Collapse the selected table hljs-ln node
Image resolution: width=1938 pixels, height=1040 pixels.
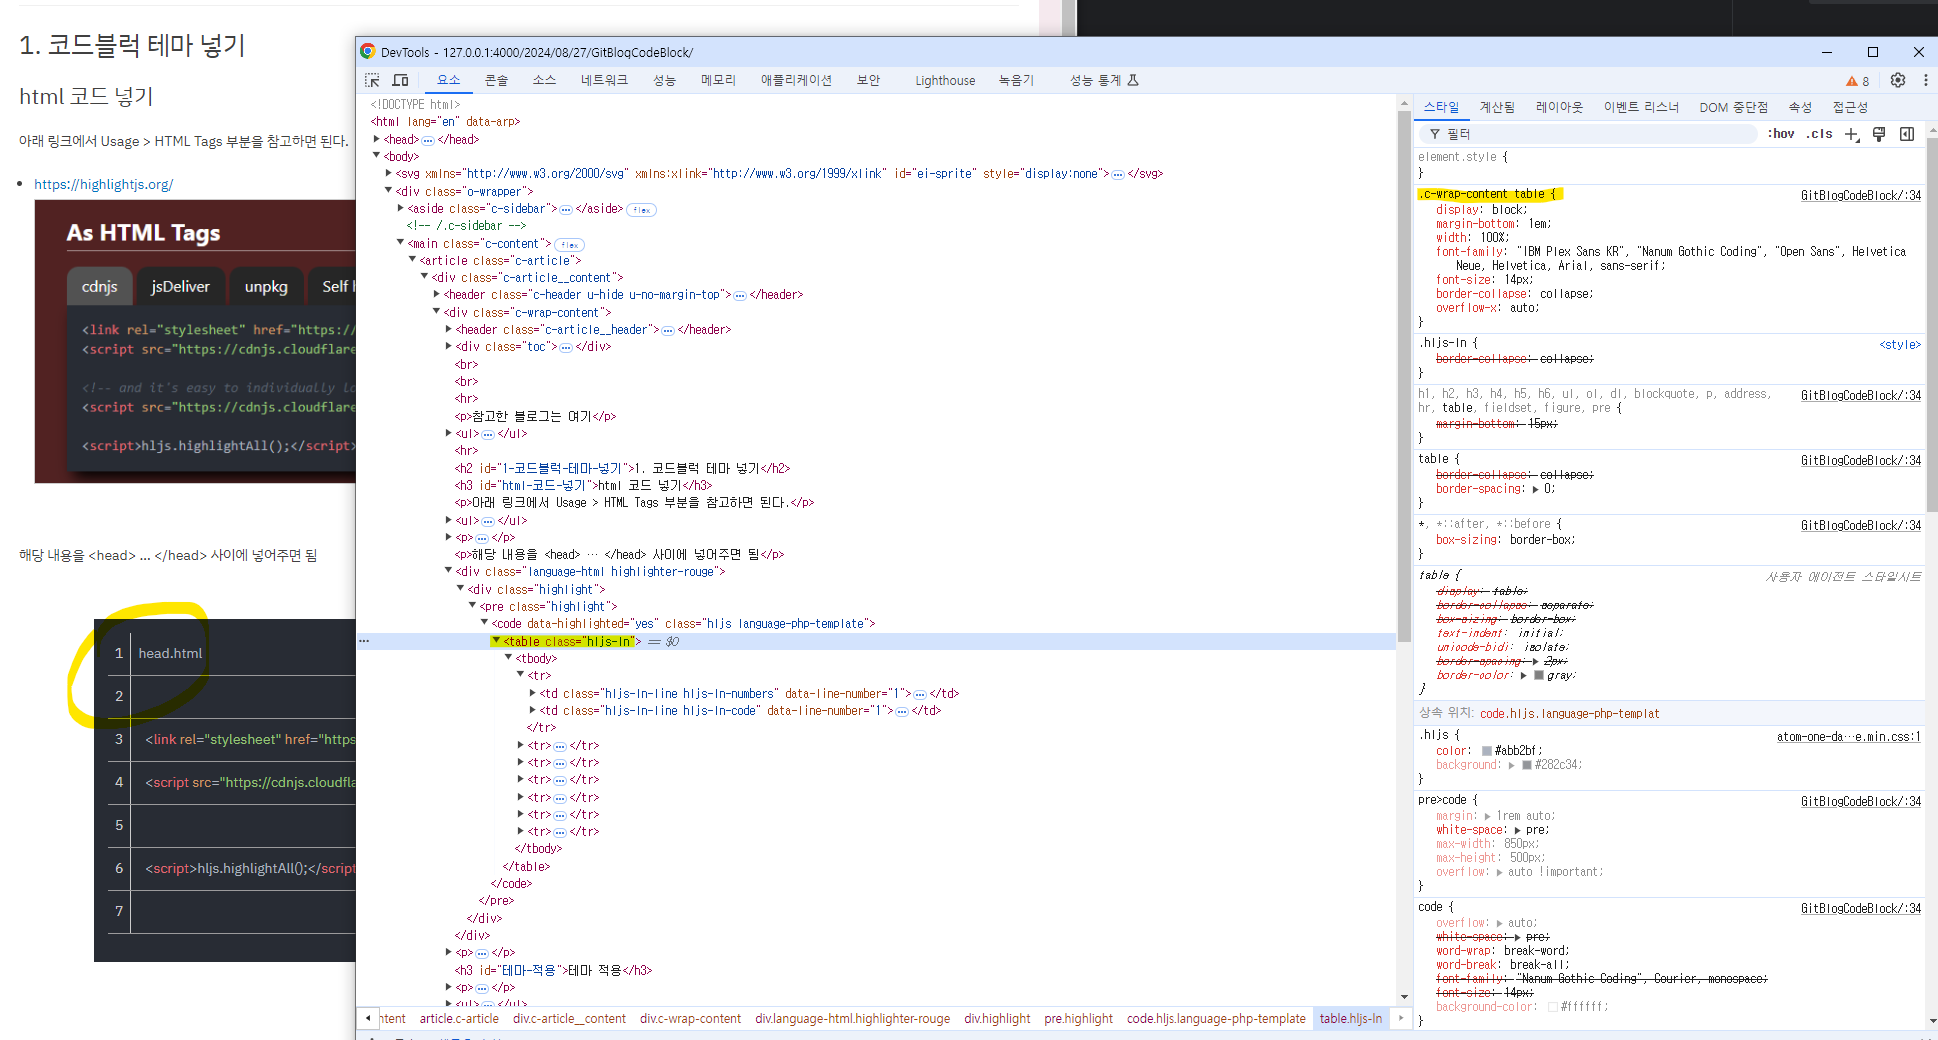[496, 641]
